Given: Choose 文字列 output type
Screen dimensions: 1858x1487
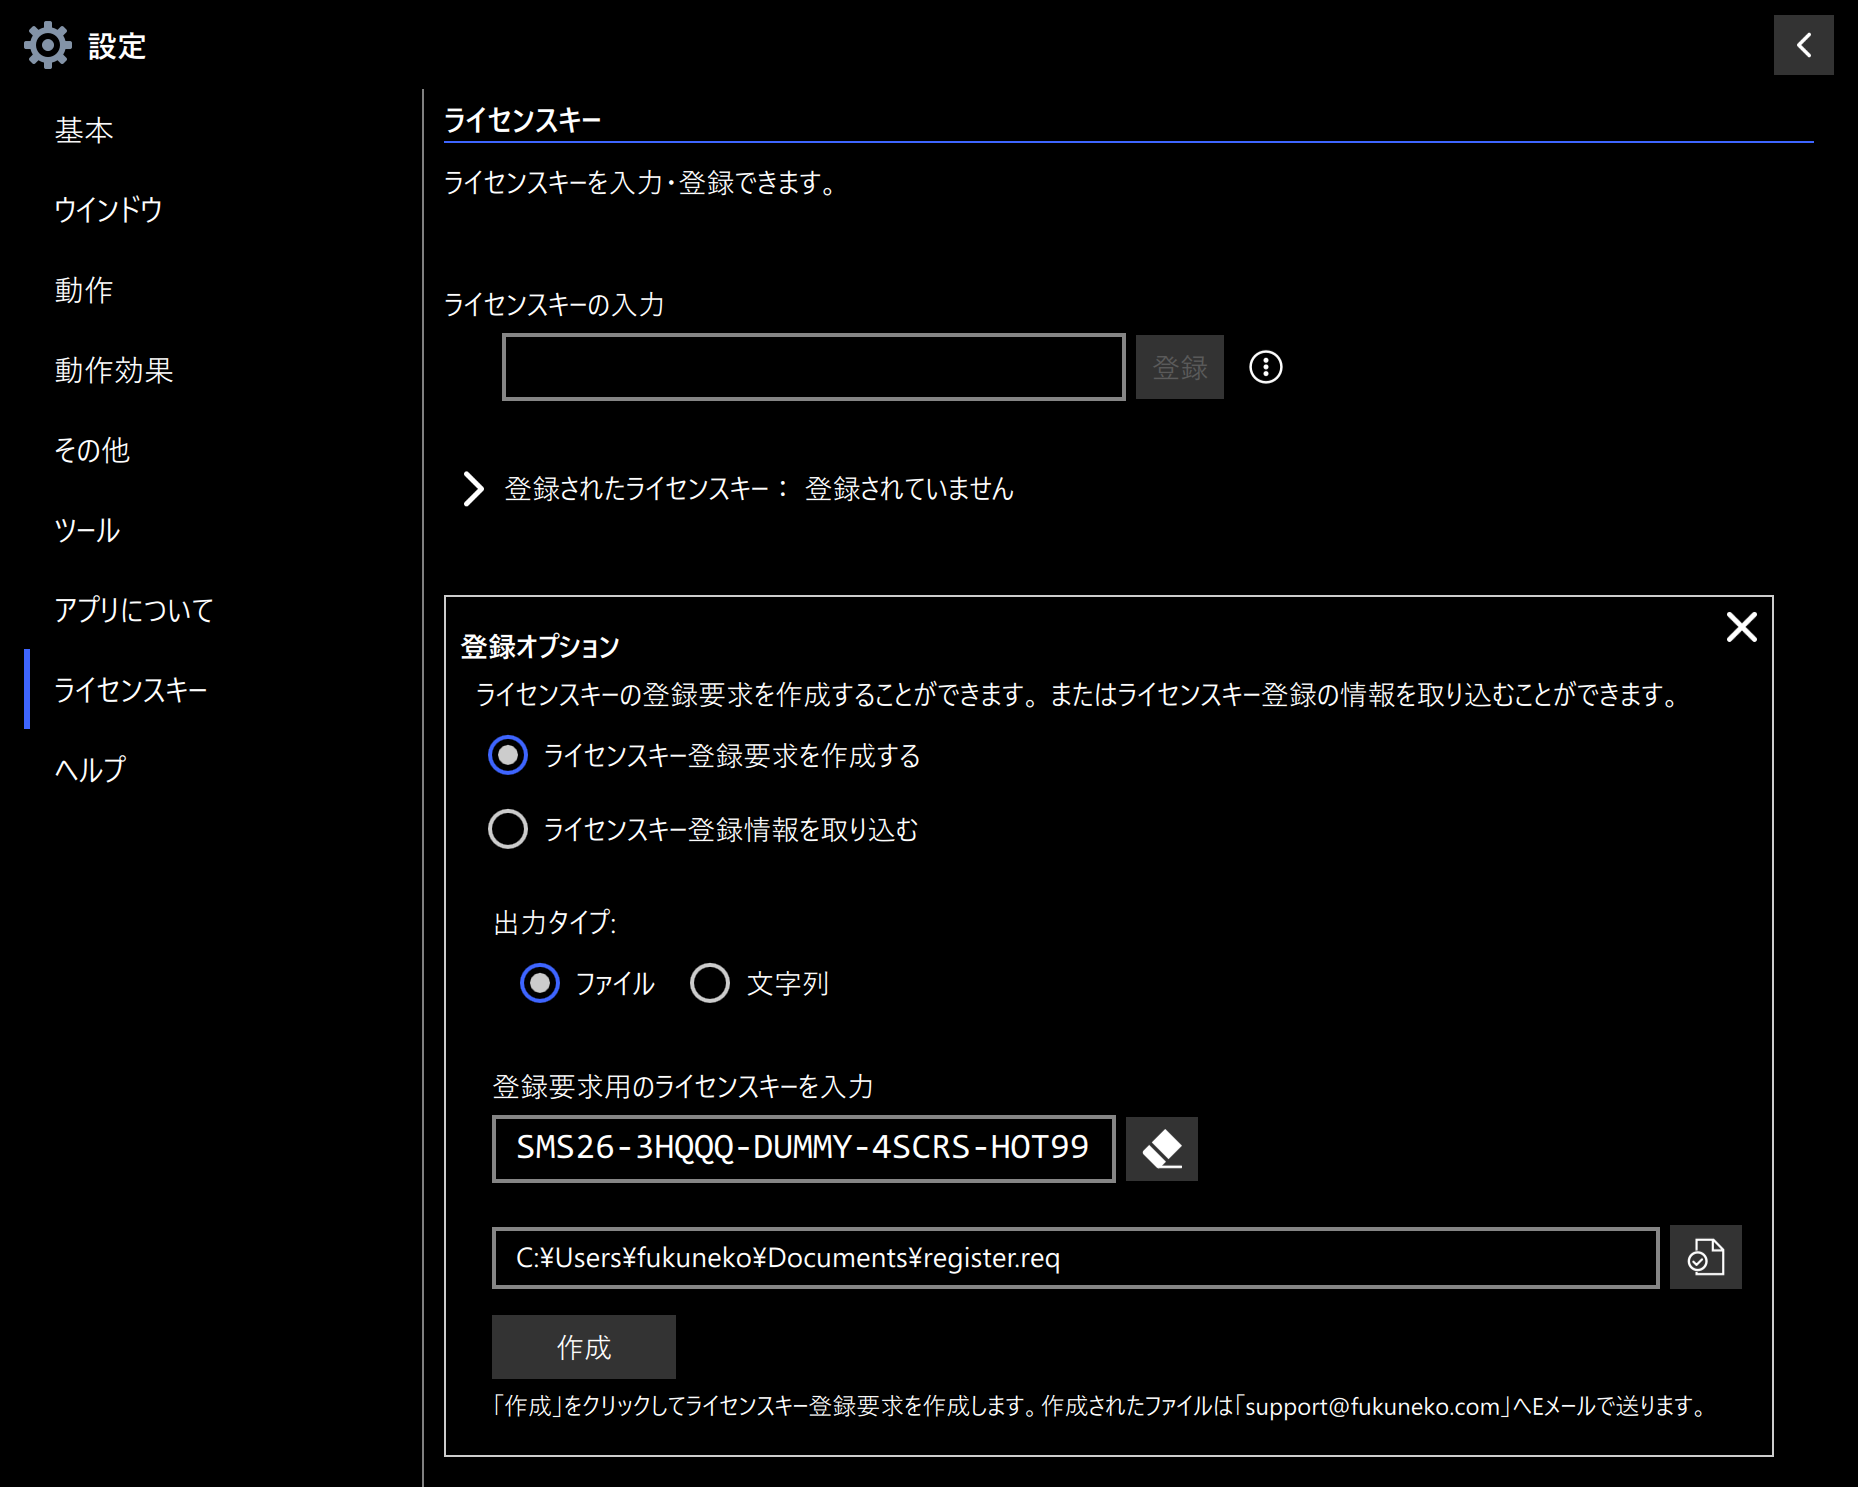Looking at the screenshot, I should (710, 983).
